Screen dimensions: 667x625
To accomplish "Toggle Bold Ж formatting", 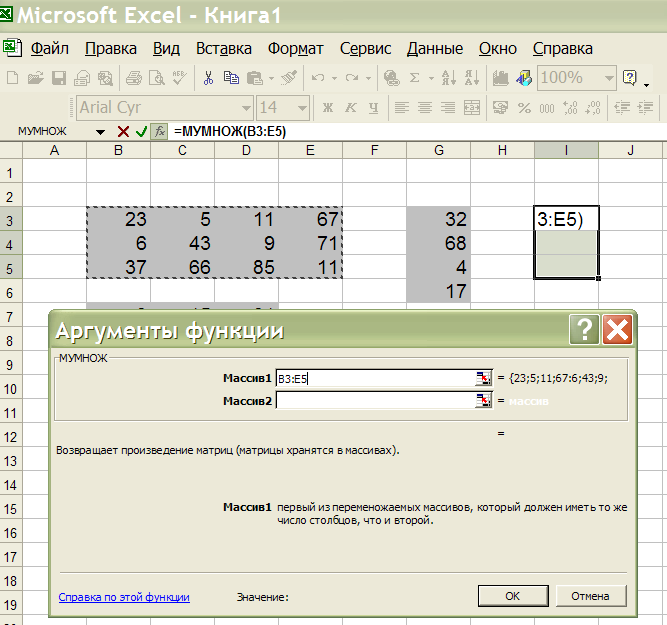I will click(328, 108).
